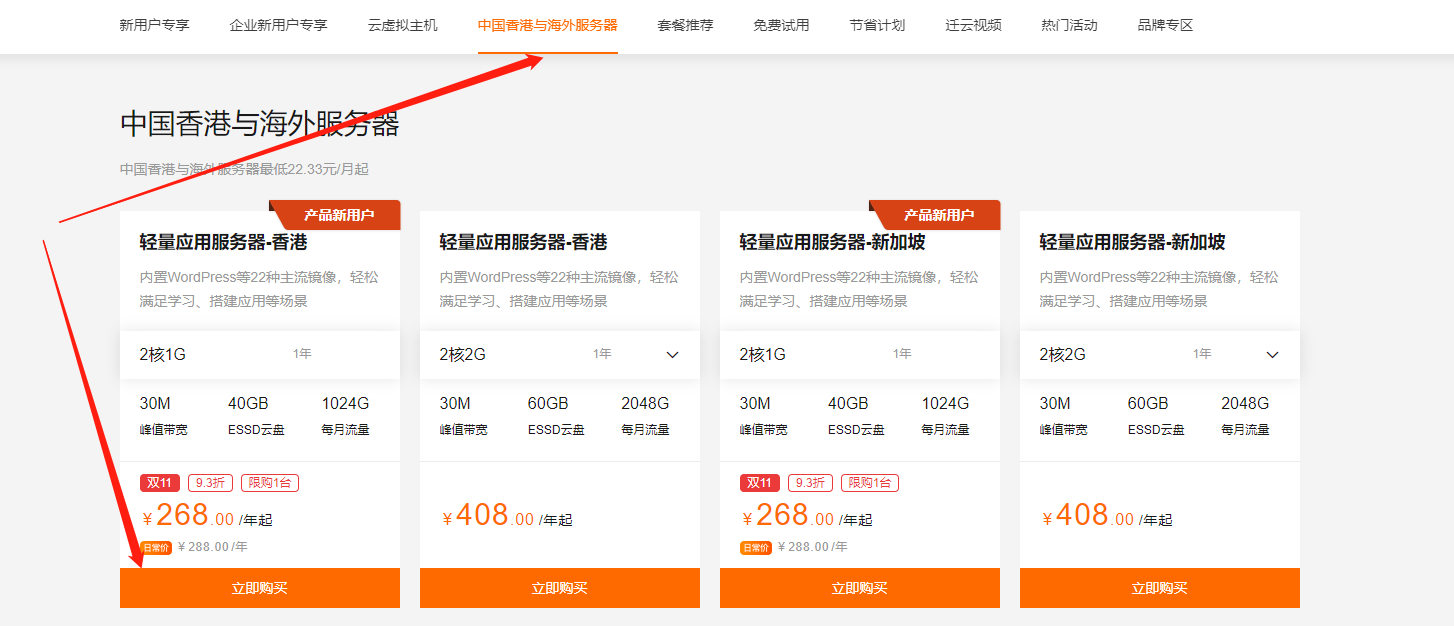Click 立即购买 for Hong Kong 2核2G server
1454x626 pixels.
coord(560,588)
